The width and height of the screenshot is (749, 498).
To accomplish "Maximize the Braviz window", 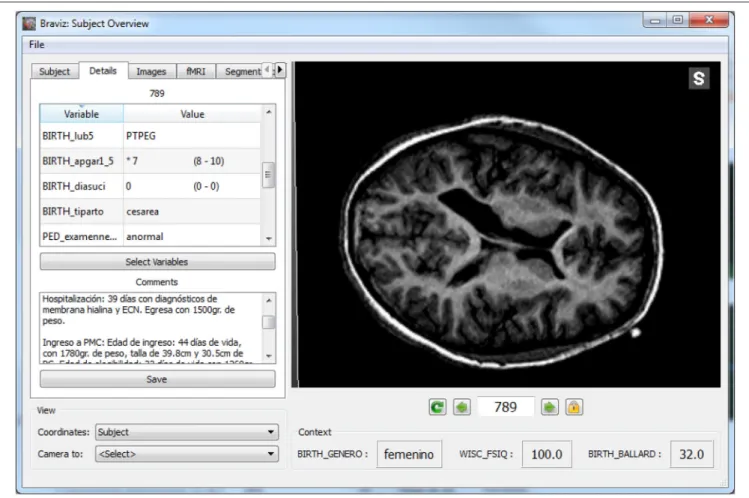I will pos(677,20).
